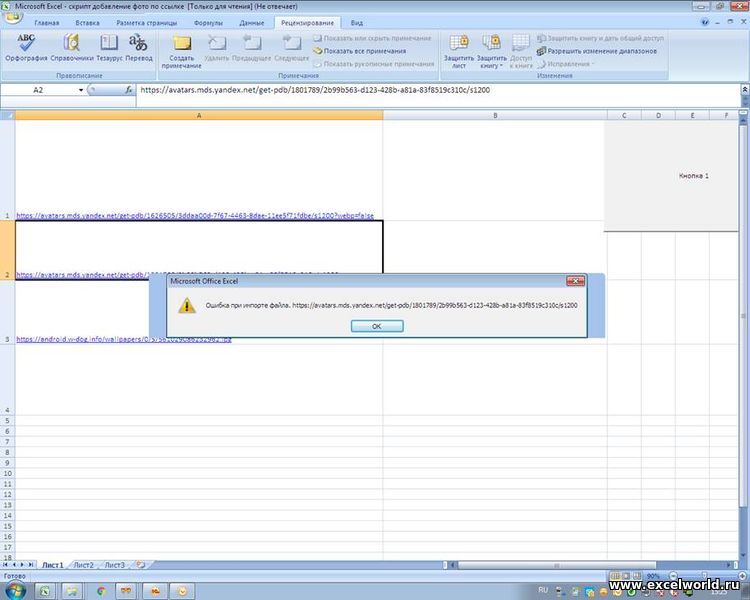Select column D header
Viewport: 750px width, 600px height.
(658, 115)
